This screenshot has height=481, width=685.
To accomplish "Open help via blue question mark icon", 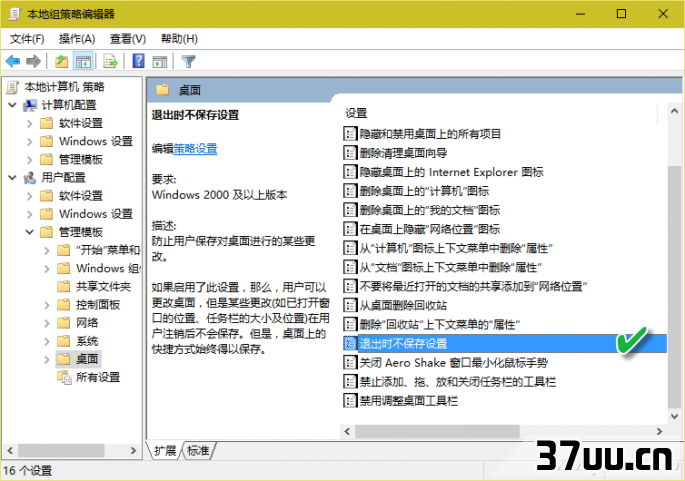I will click(138, 61).
